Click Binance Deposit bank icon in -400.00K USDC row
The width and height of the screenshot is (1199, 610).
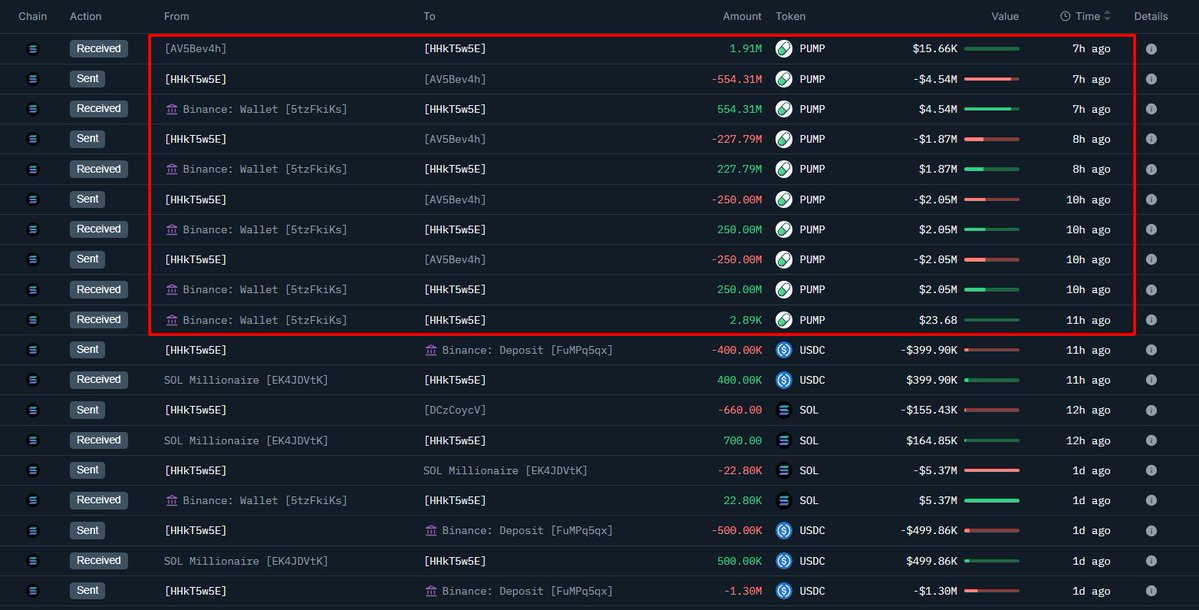click(x=431, y=350)
